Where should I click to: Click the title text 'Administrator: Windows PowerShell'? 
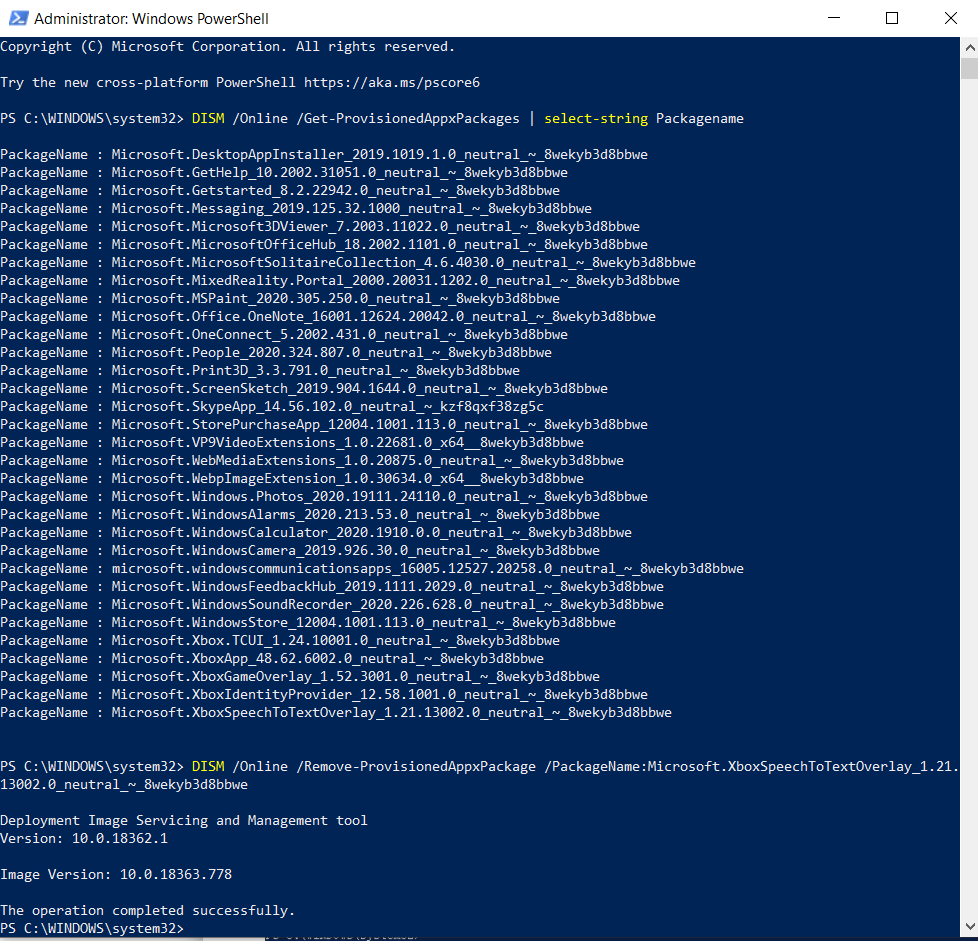click(x=150, y=18)
